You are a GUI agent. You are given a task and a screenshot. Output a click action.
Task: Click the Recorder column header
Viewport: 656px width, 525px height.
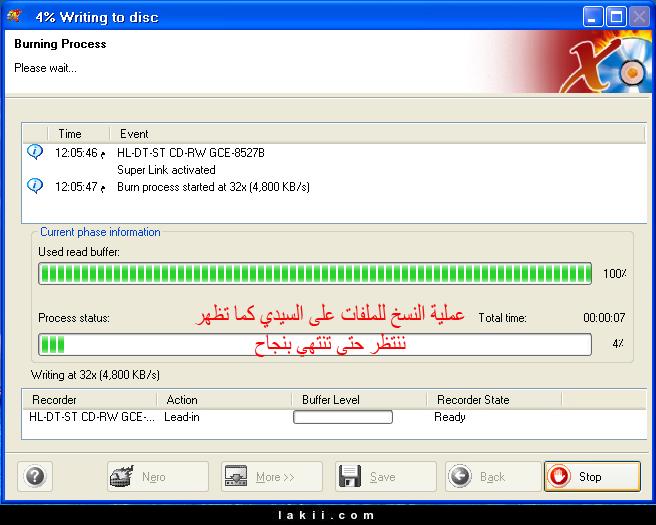pyautogui.click(x=89, y=400)
